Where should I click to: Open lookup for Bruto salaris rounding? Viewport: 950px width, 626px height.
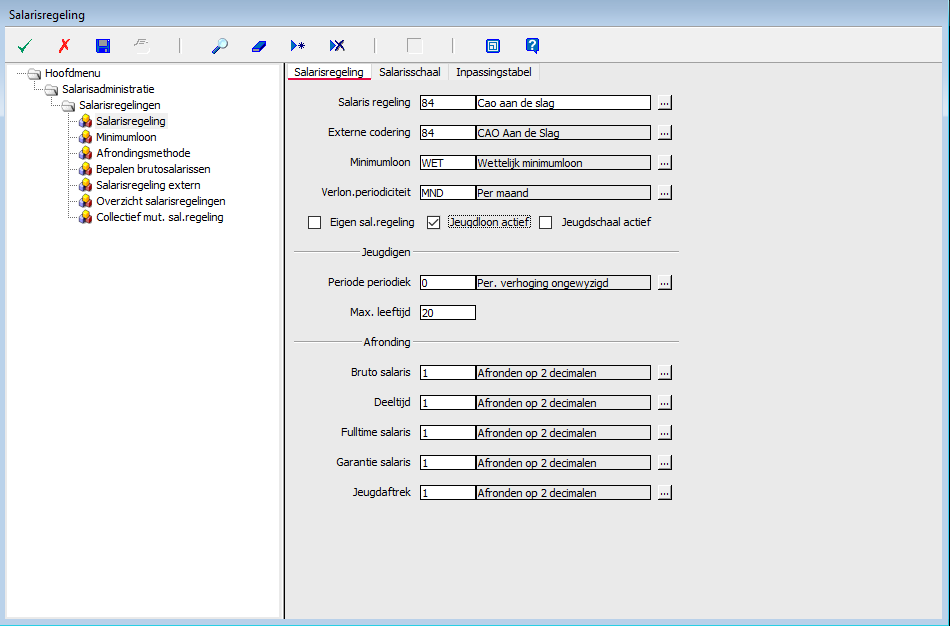(x=665, y=372)
